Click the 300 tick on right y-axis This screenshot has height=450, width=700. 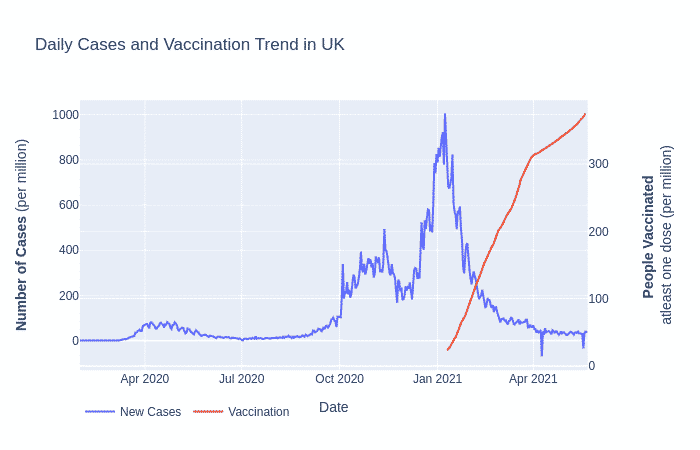point(598,164)
